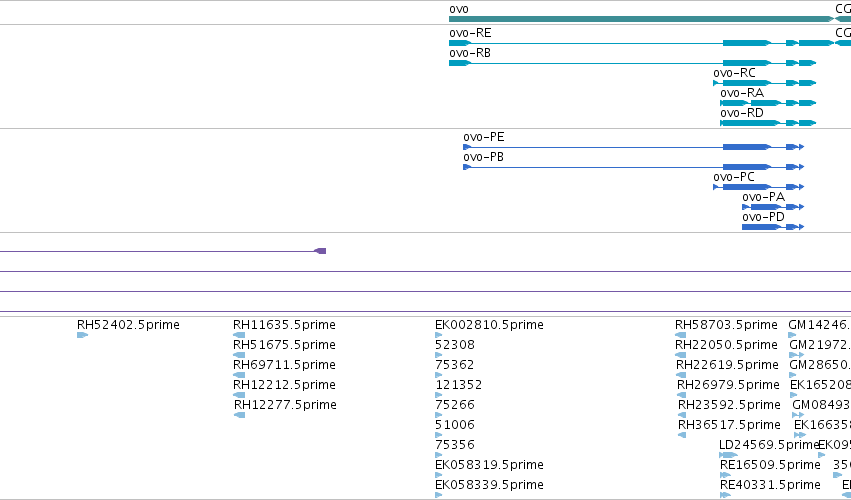Click the EST starting with GM08493

[822, 406]
